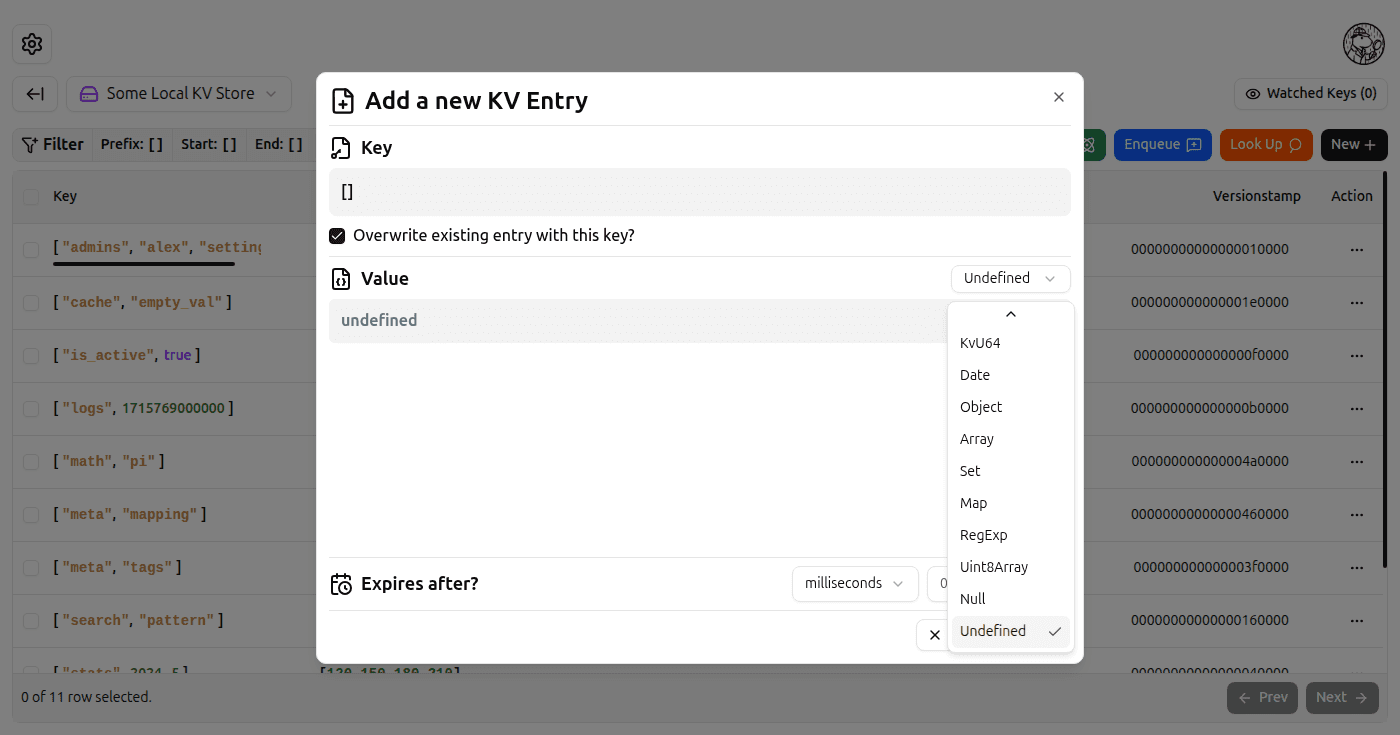
Task: Select Set from the type list
Action: (1010, 471)
